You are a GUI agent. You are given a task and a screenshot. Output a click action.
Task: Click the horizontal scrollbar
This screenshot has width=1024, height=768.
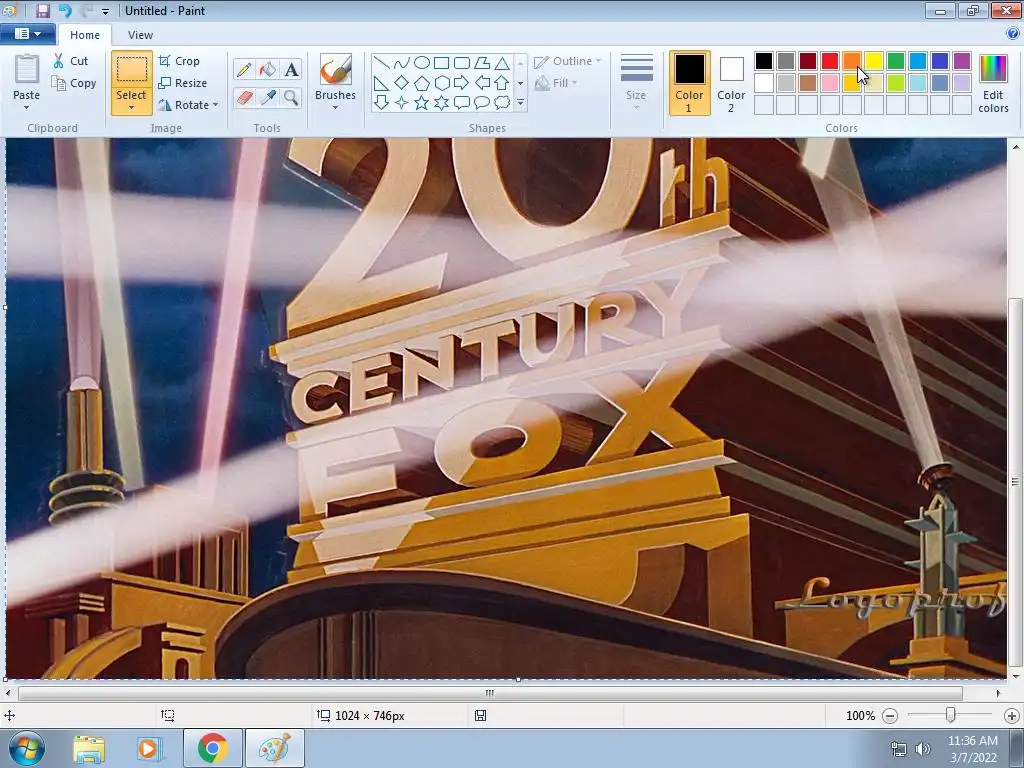[490, 693]
